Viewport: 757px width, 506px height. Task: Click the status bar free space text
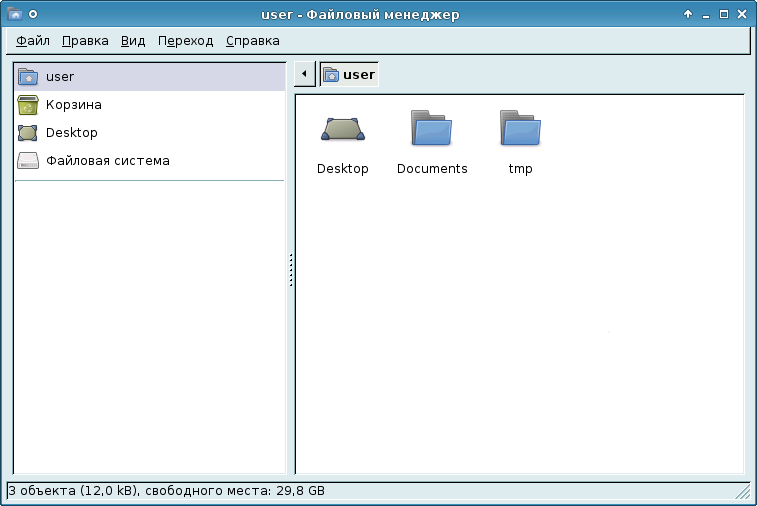(166, 491)
